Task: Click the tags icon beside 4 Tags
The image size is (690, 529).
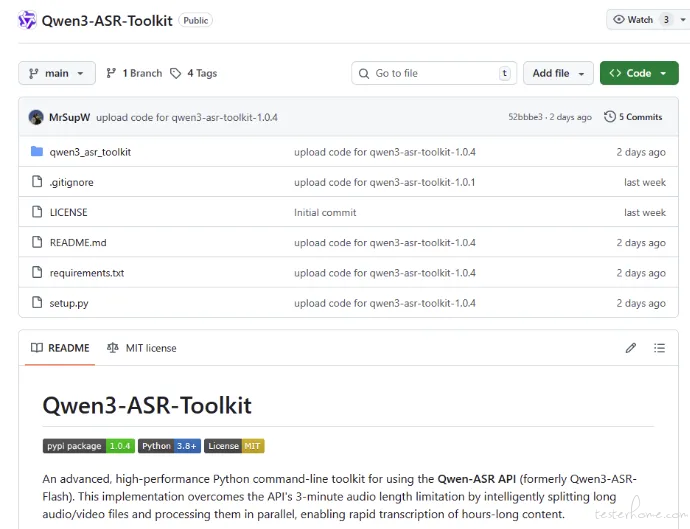Action: pos(176,73)
